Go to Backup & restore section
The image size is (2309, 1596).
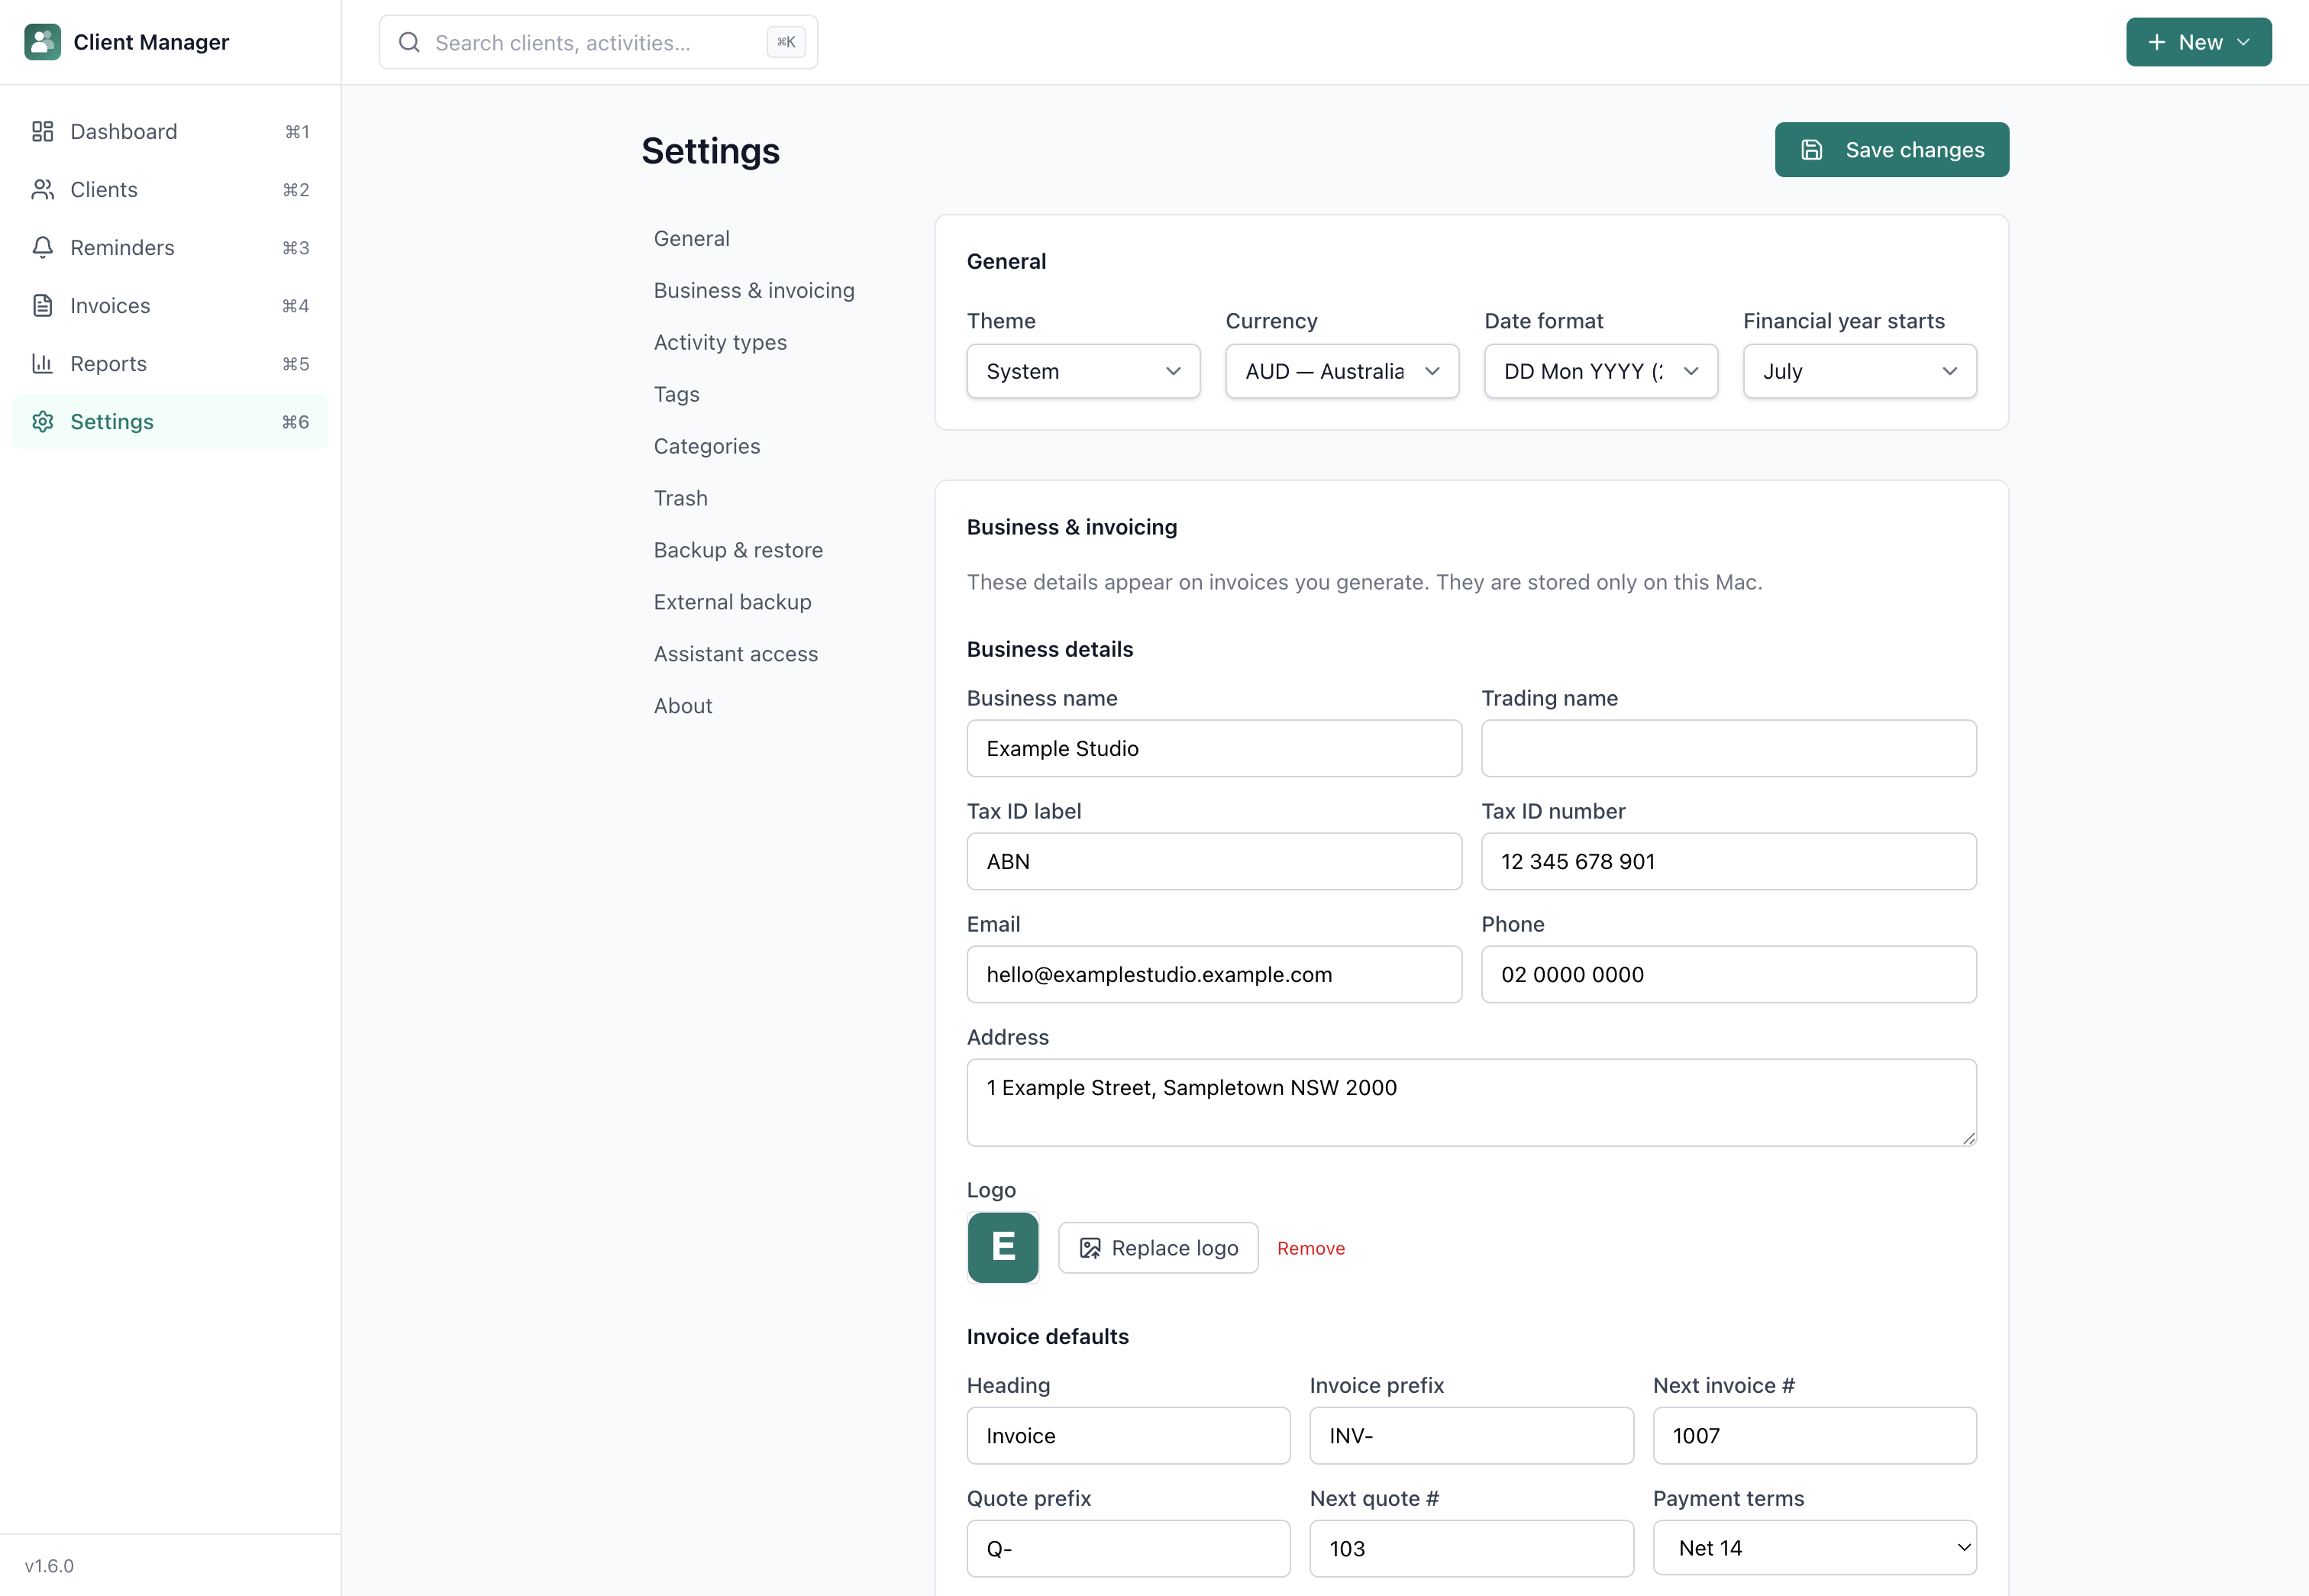click(738, 550)
